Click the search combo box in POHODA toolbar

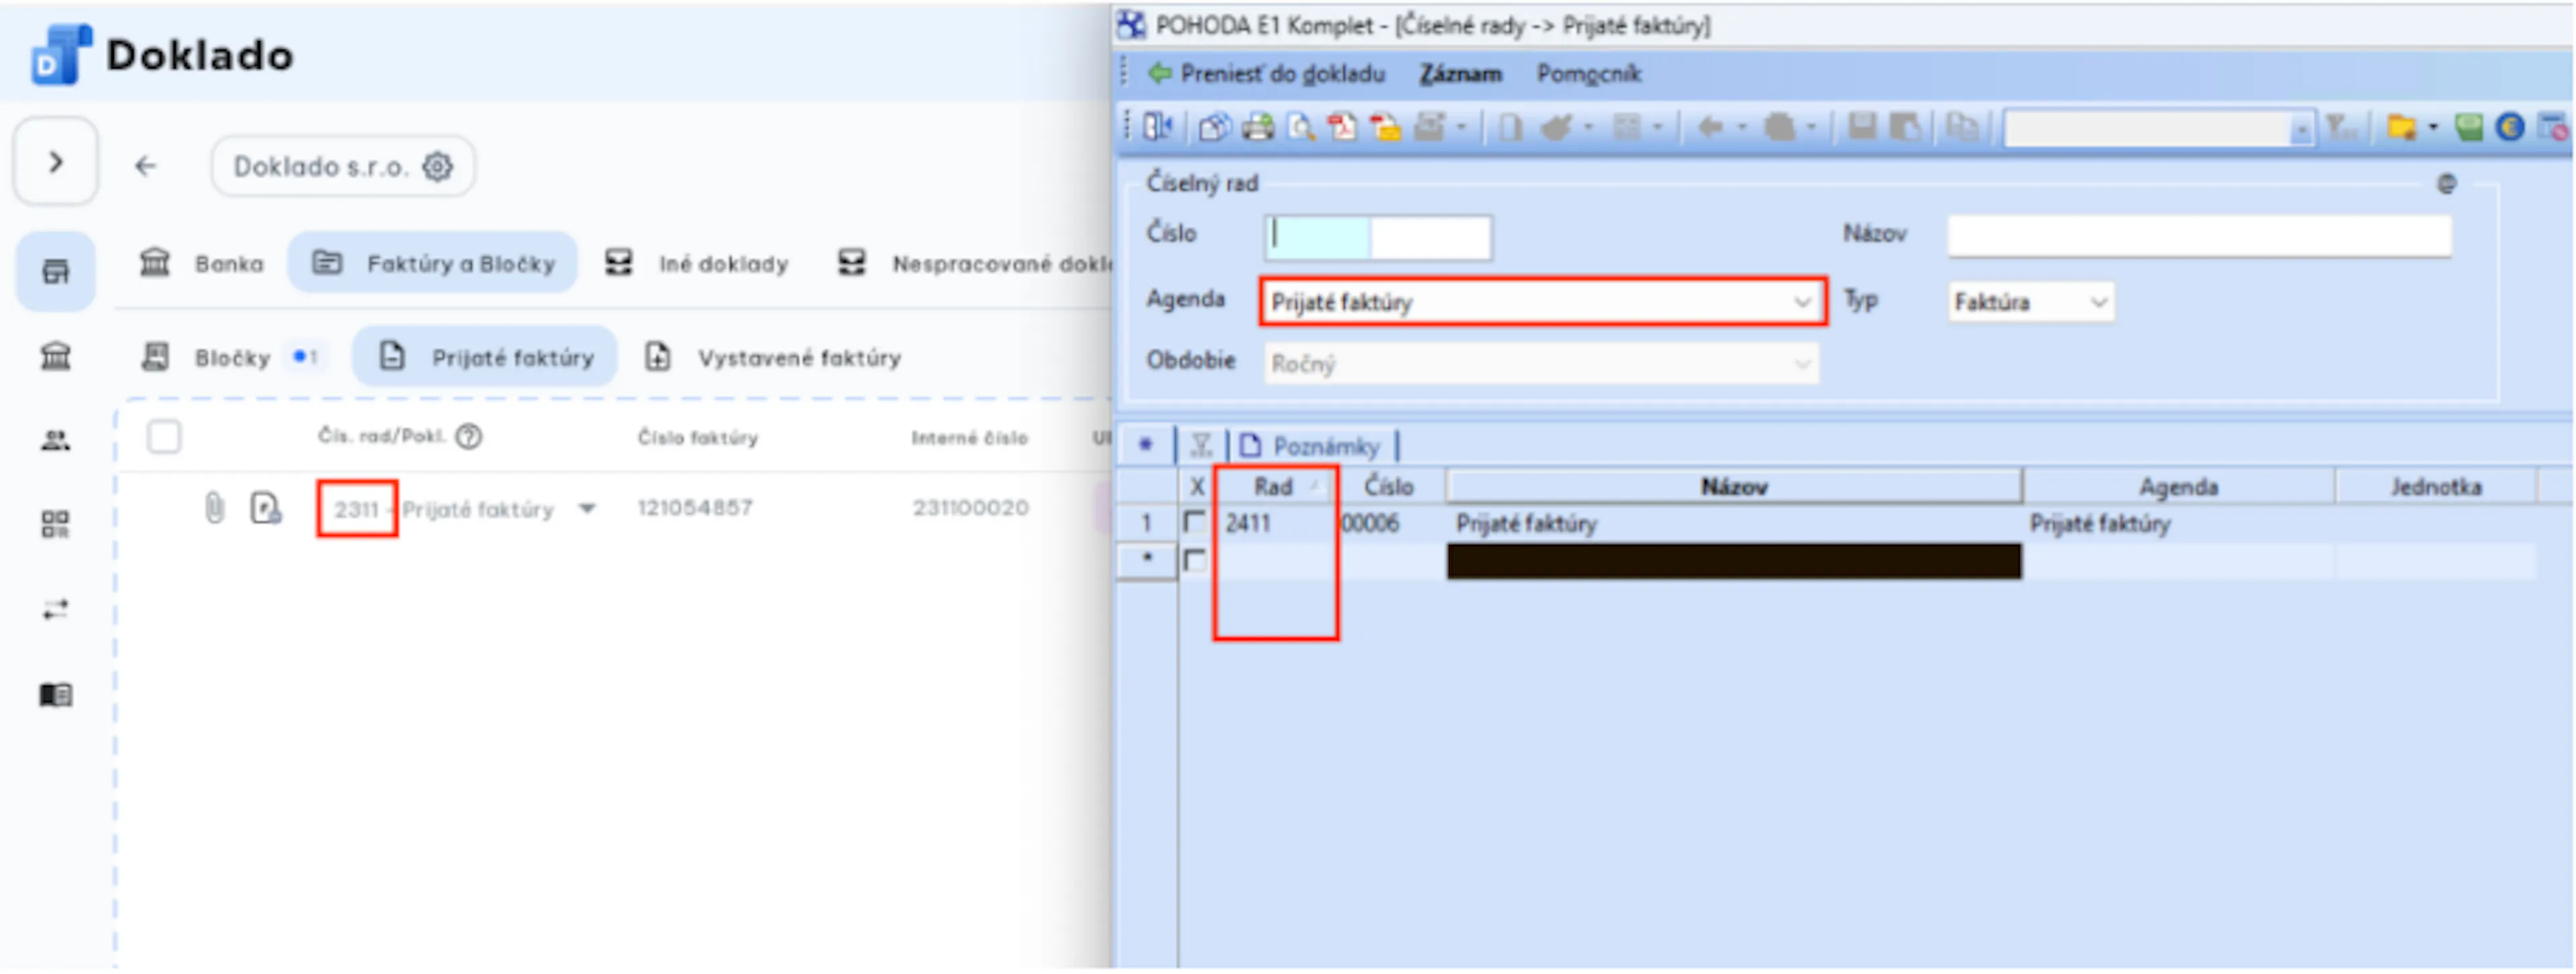[2160, 128]
